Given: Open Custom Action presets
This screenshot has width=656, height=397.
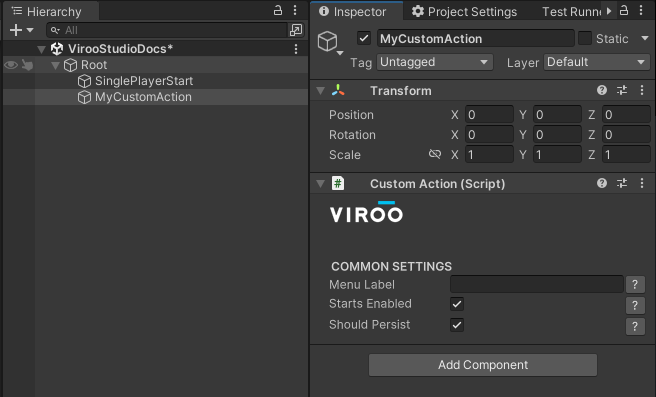Looking at the screenshot, I should 622,183.
